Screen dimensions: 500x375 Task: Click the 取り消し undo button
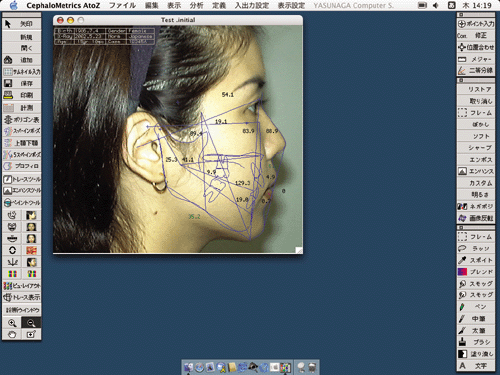(476, 101)
